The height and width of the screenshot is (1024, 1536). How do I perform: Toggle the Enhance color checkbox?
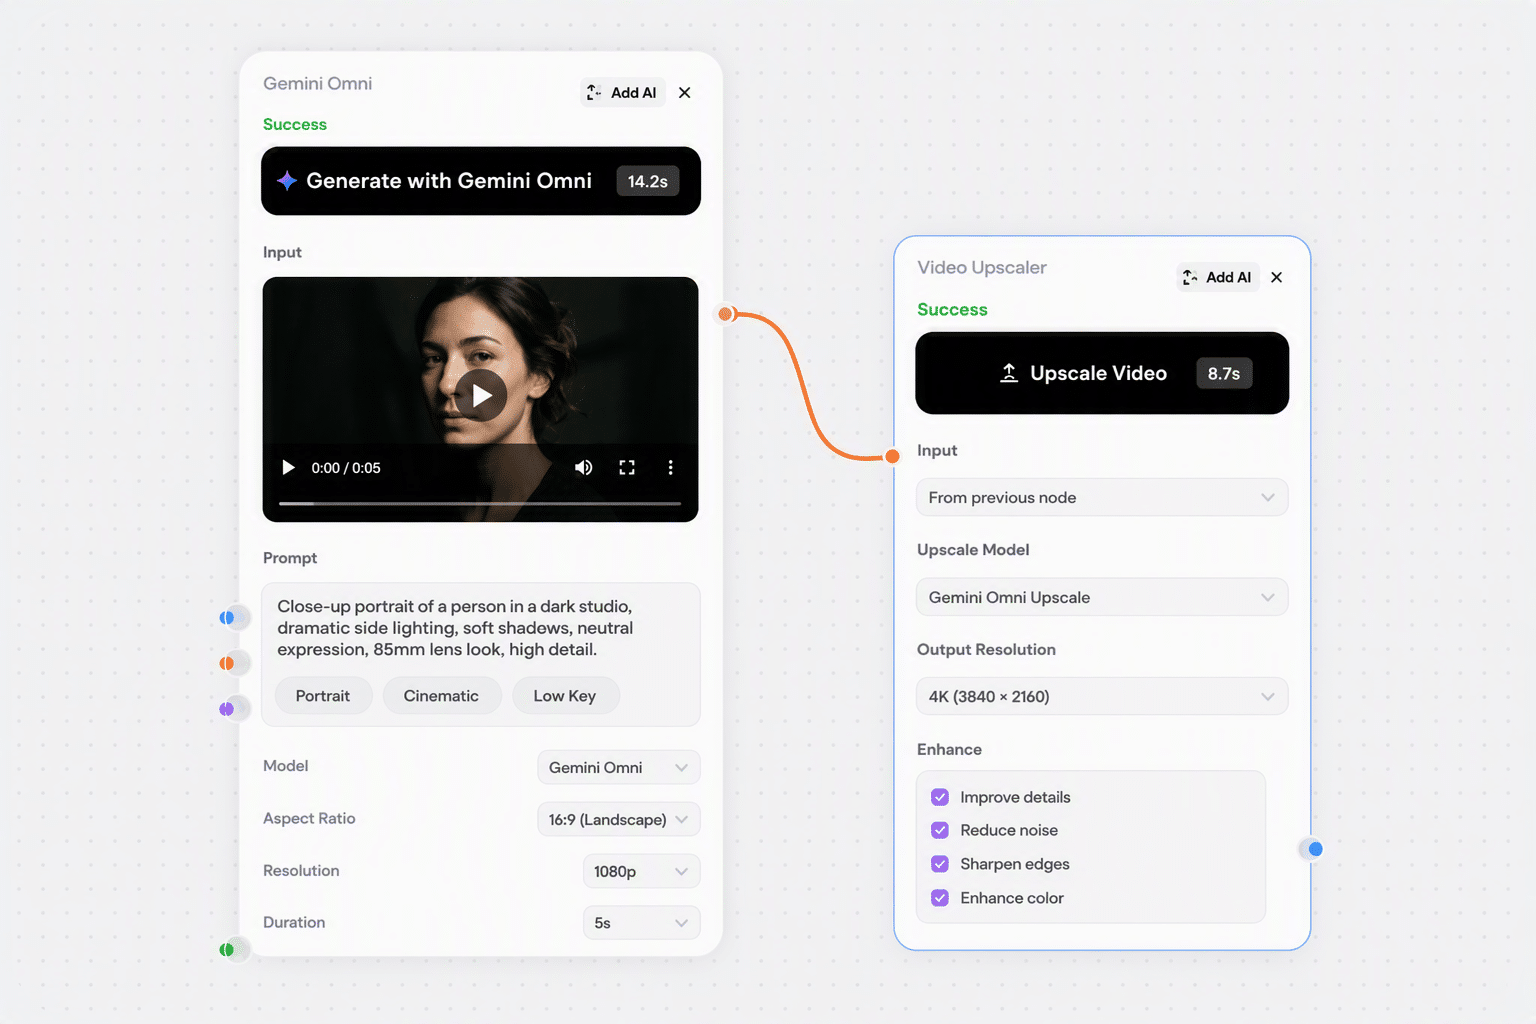click(940, 898)
